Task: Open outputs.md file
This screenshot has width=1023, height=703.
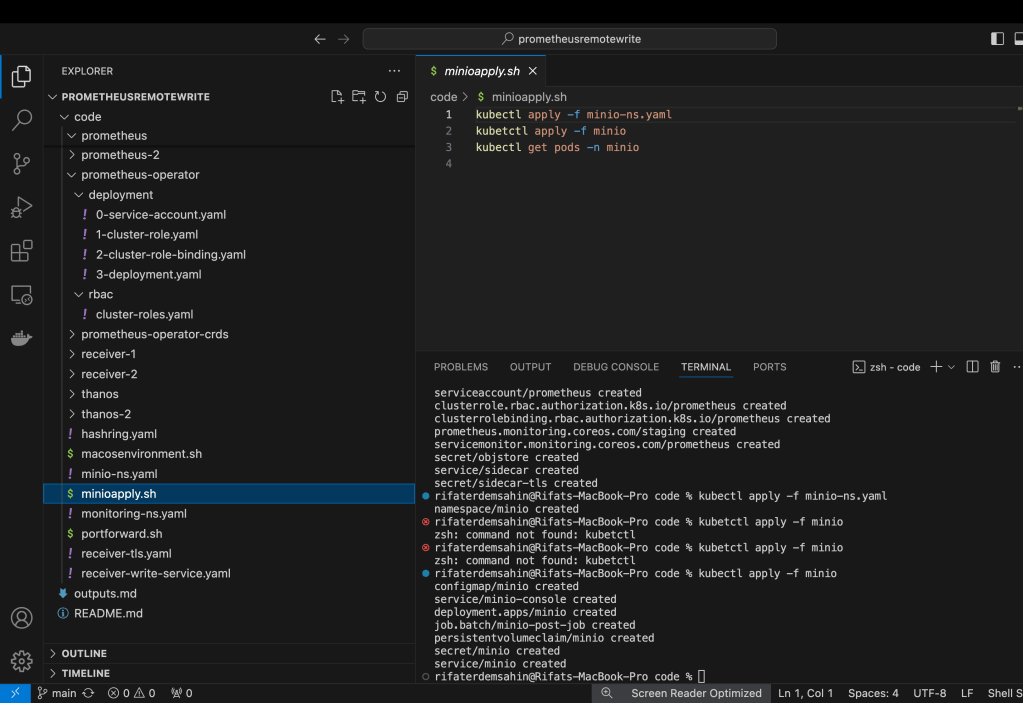Action: pyautogui.click(x=105, y=594)
